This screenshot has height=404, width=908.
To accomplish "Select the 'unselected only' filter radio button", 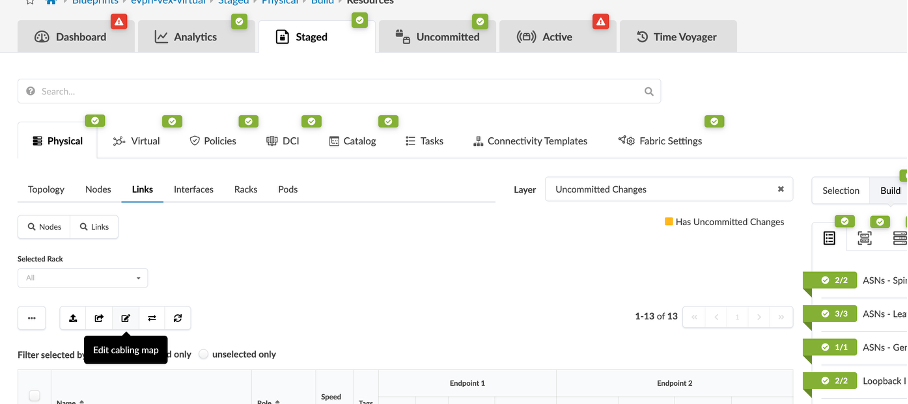I will pyautogui.click(x=205, y=354).
